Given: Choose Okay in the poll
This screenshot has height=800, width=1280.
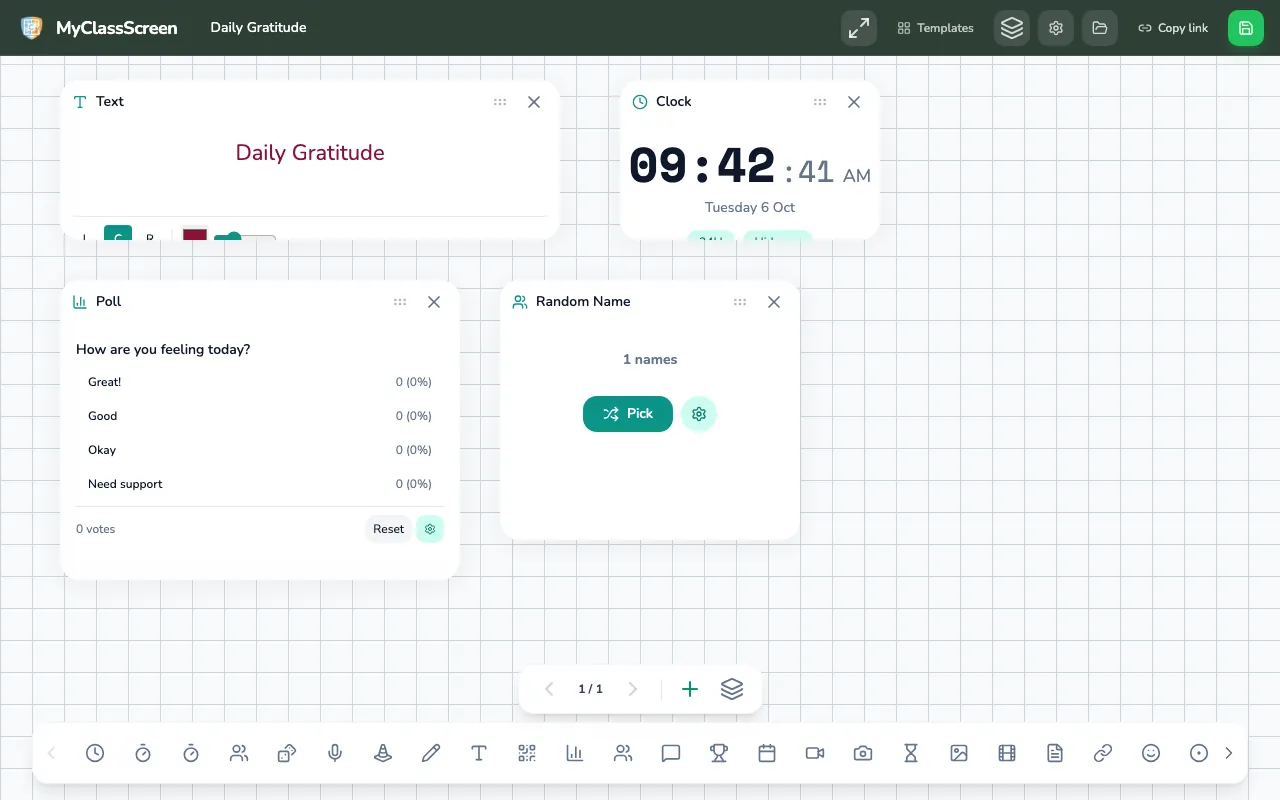Looking at the screenshot, I should click(260, 450).
